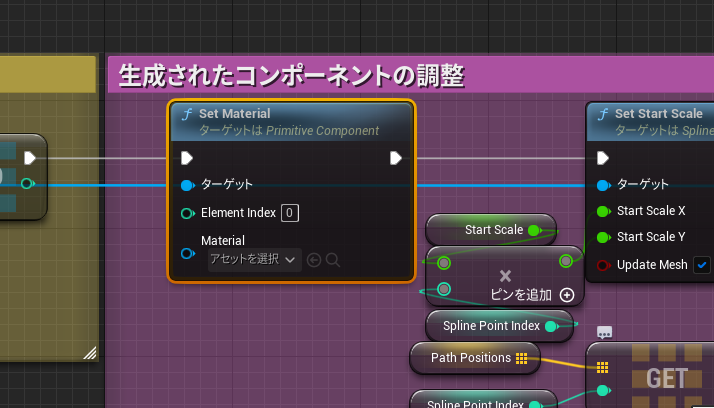Image resolution: width=714 pixels, height=408 pixels.
Task: Click the multiply node's second input pin
Action: (444, 289)
